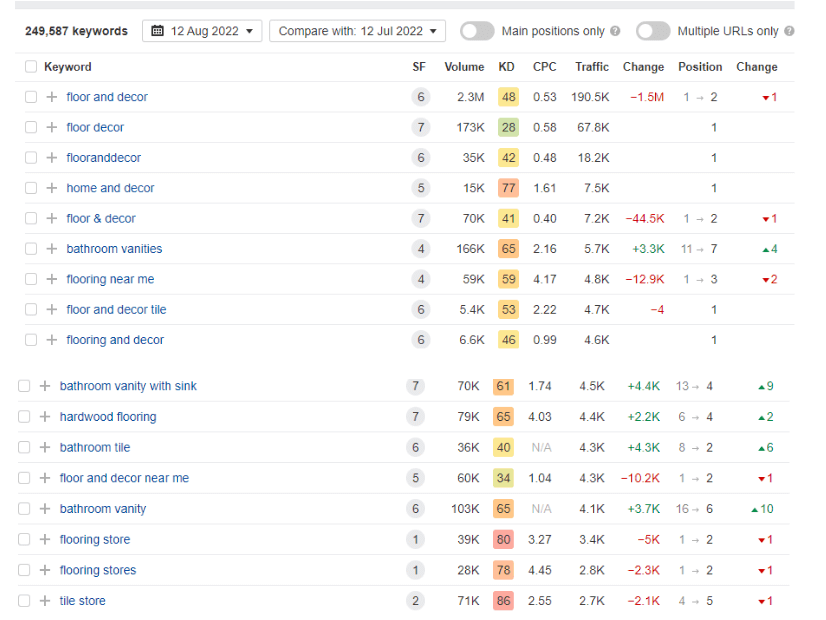Image resolution: width=826 pixels, height=620 pixels.
Task: Sort the table by CPC column
Action: click(x=544, y=67)
